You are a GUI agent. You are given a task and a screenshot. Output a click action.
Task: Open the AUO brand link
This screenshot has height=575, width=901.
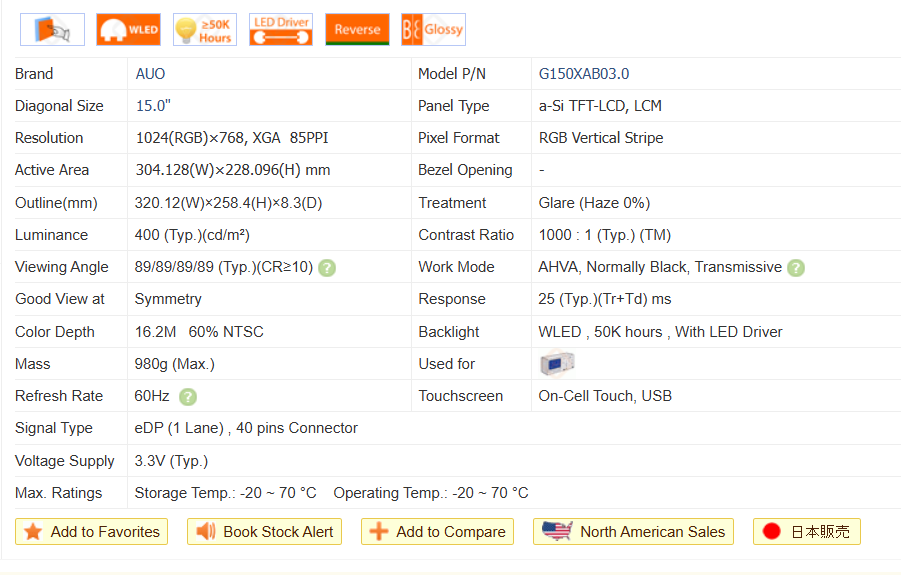click(151, 74)
